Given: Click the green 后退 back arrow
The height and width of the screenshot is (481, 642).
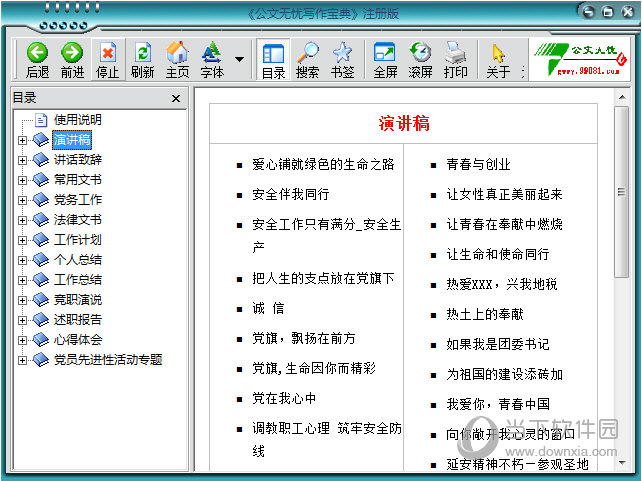Looking at the screenshot, I should pyautogui.click(x=37, y=60).
